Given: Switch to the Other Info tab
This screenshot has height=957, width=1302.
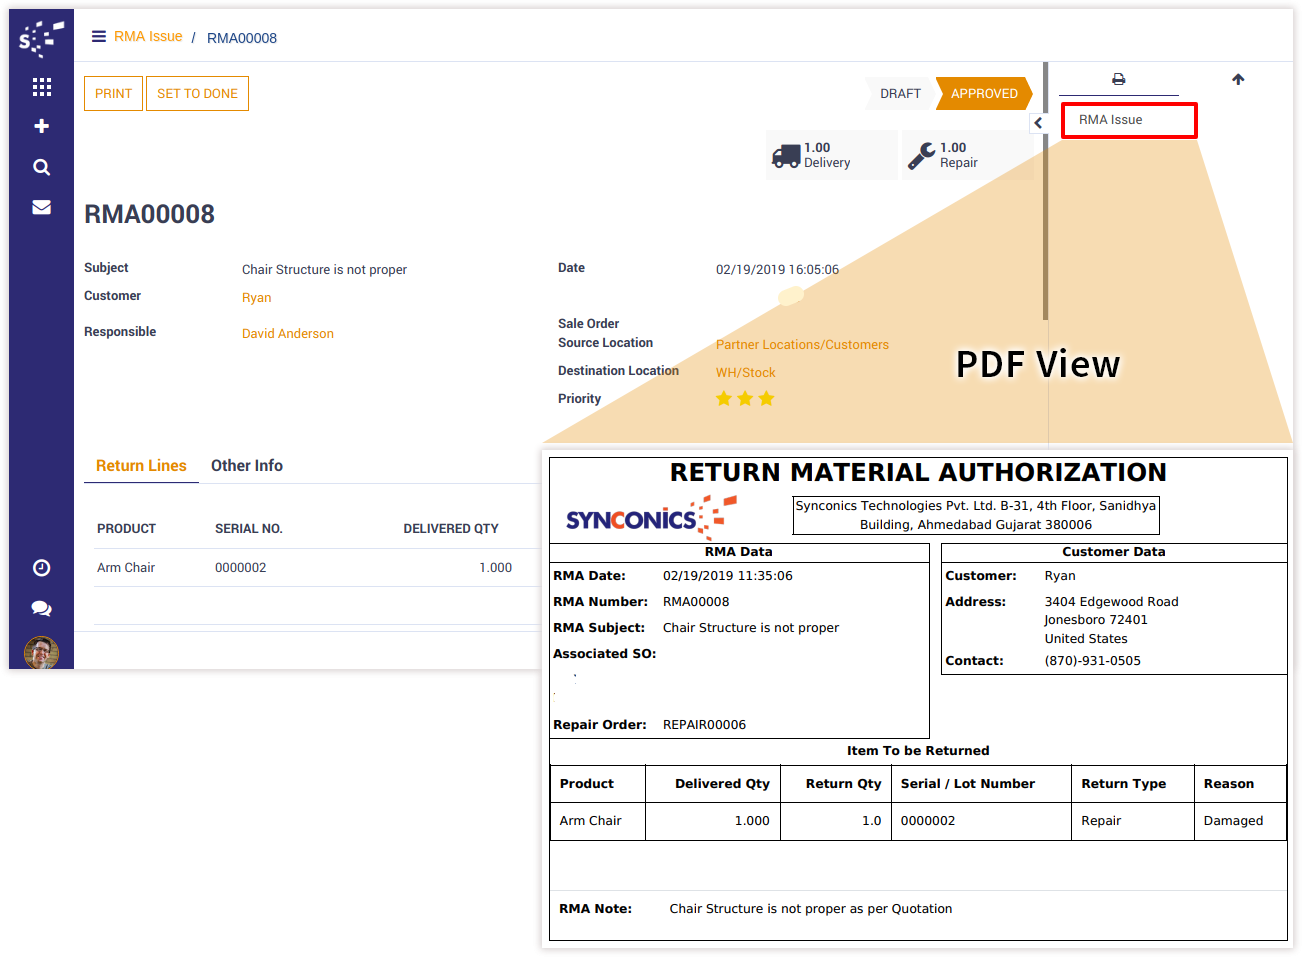Looking at the screenshot, I should coord(247,466).
